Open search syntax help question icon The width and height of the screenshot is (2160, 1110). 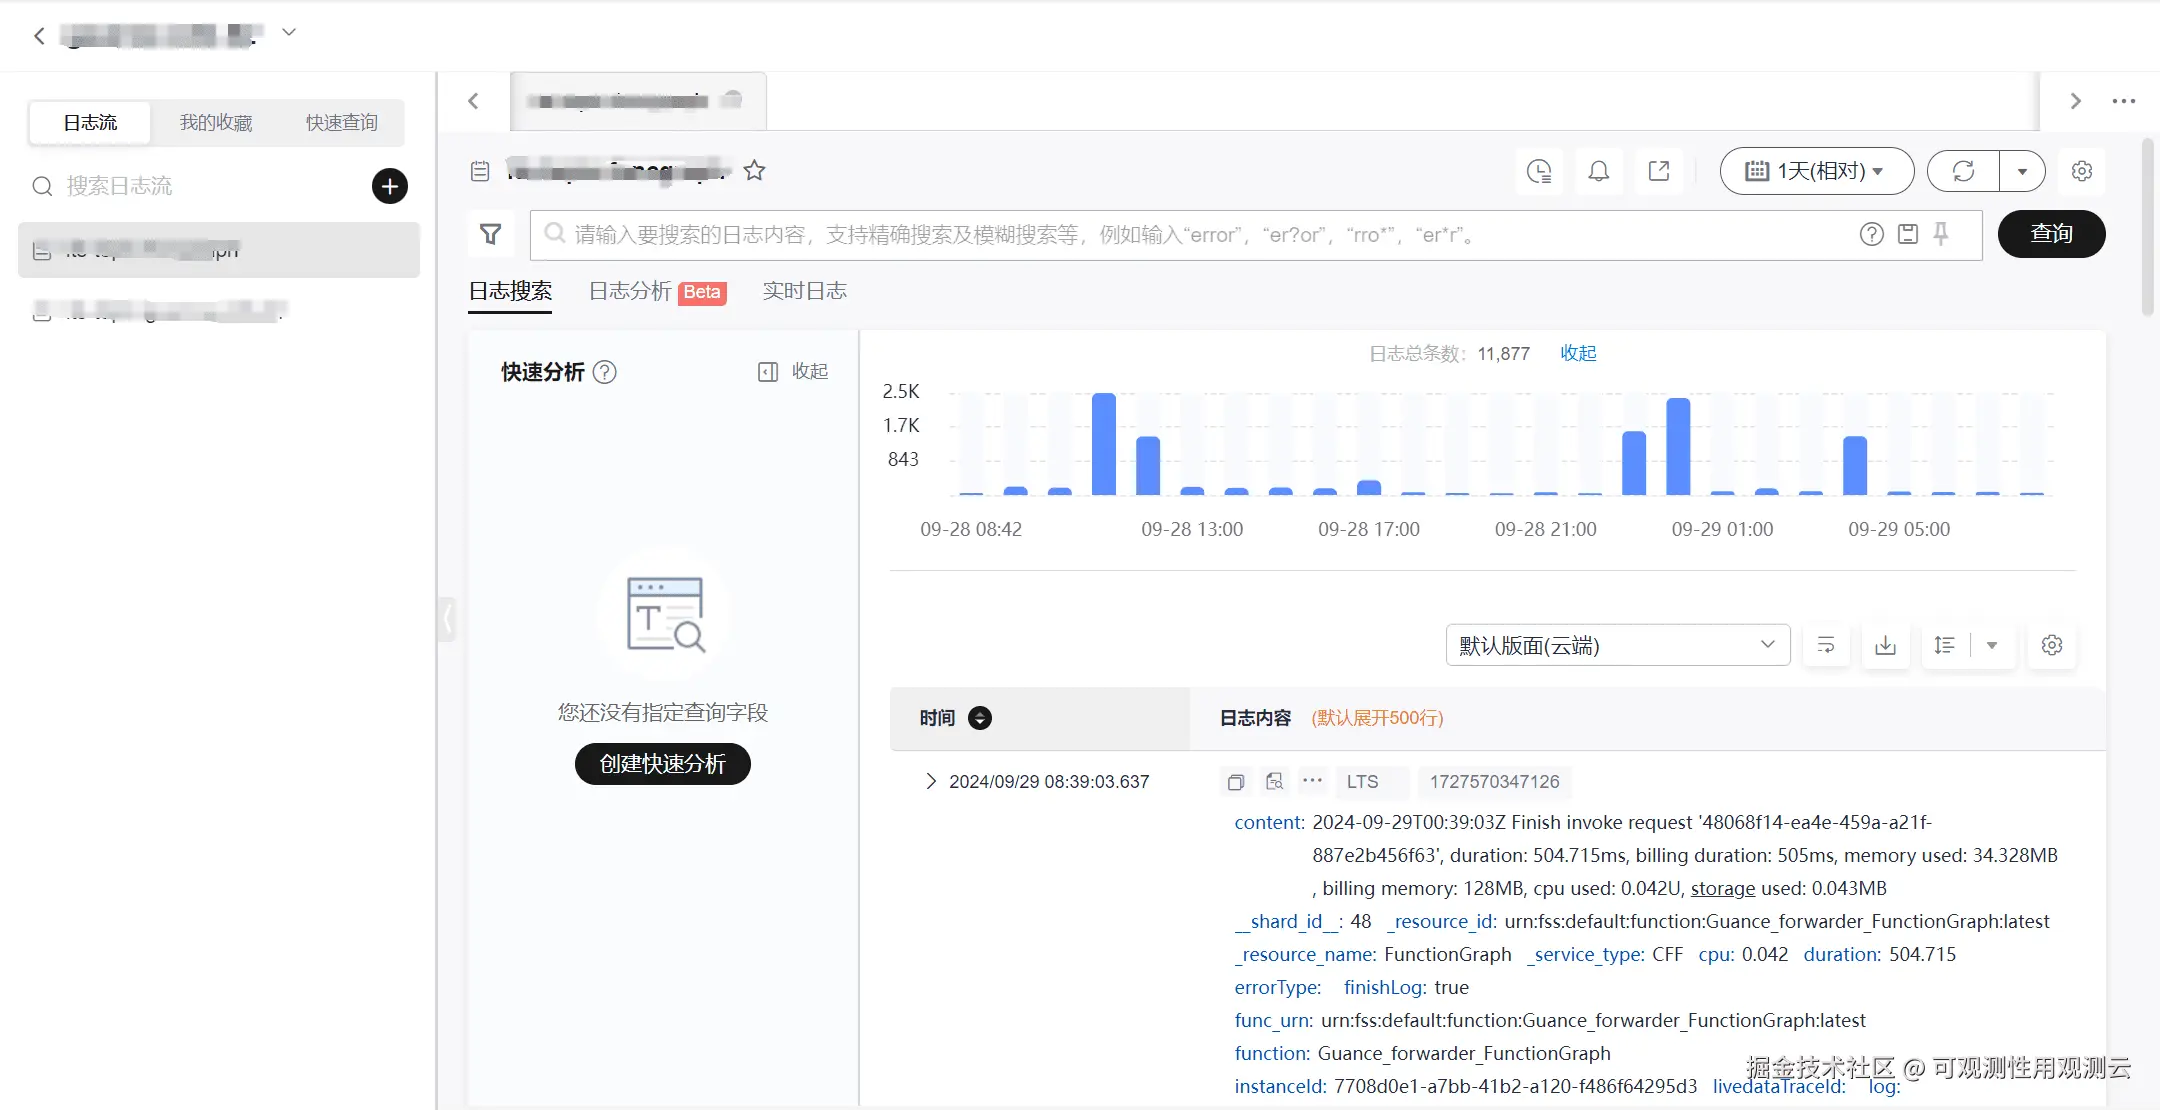[x=1872, y=234]
